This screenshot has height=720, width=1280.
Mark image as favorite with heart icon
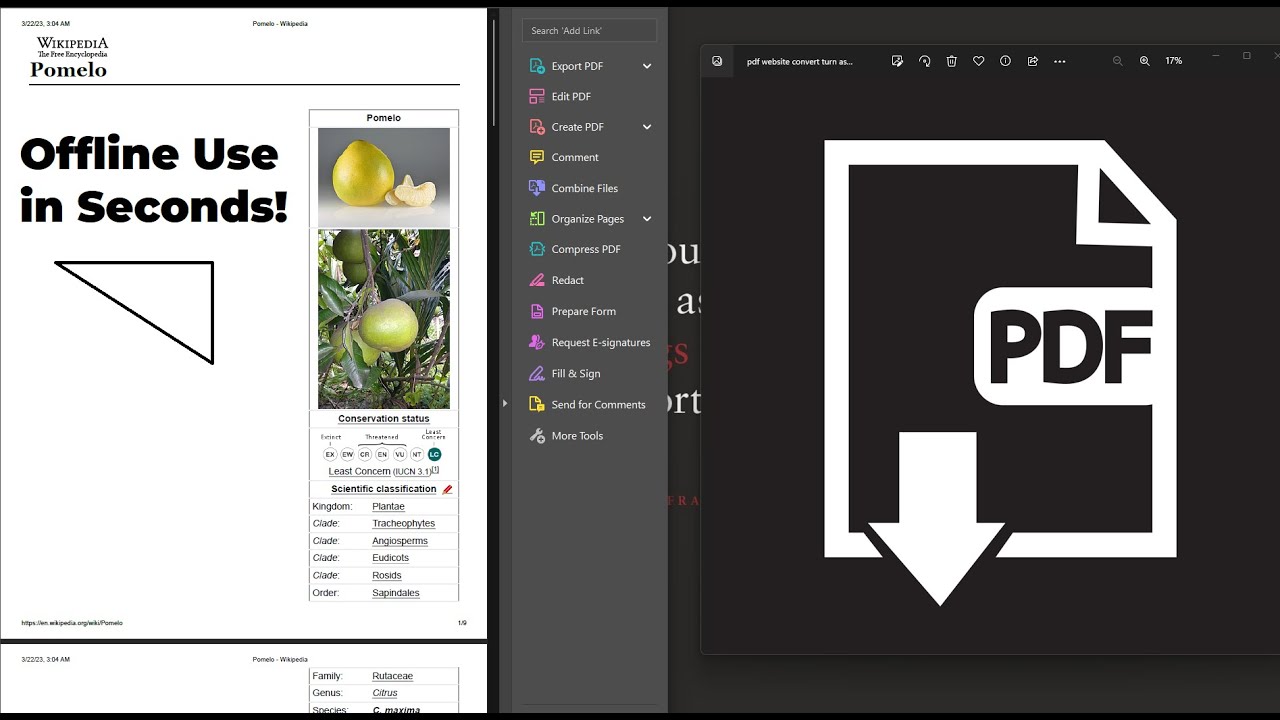[x=978, y=61]
